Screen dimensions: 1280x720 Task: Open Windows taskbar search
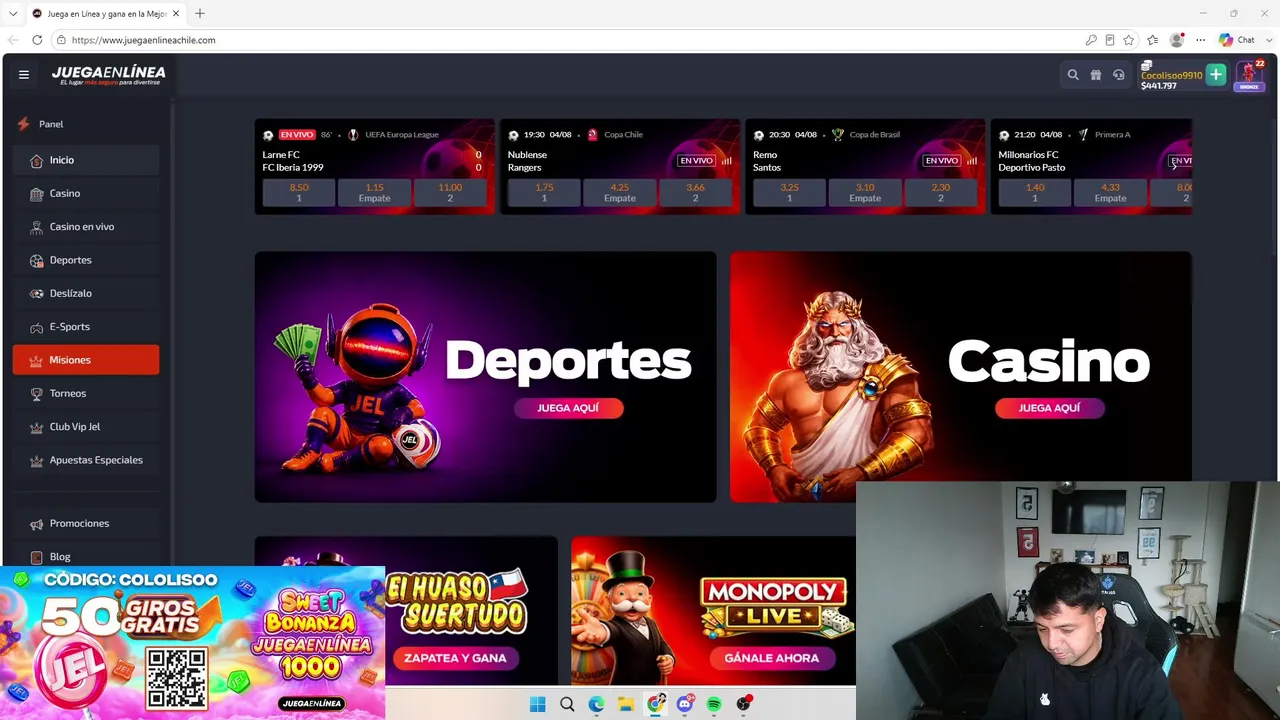567,704
